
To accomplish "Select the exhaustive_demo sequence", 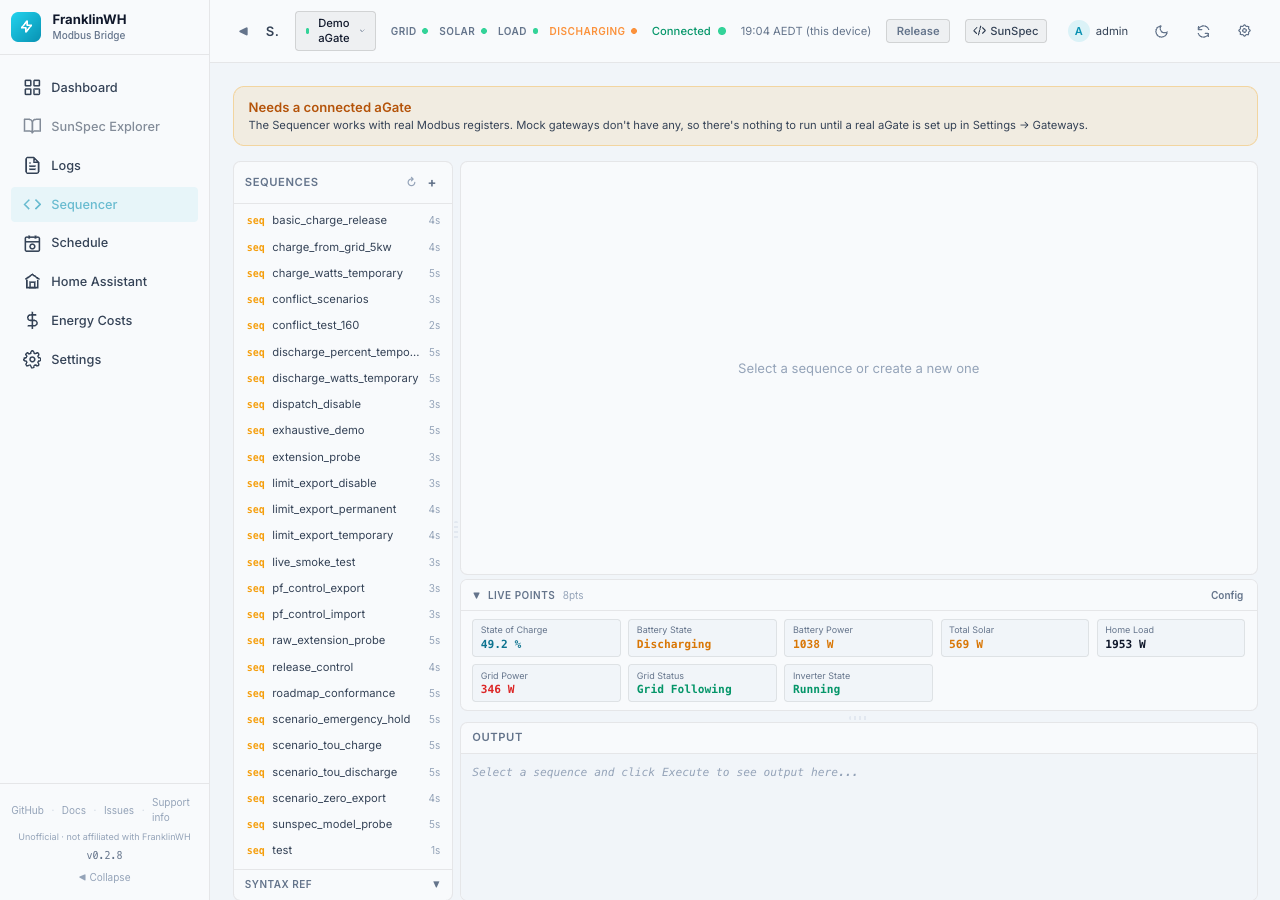I will (x=343, y=430).
